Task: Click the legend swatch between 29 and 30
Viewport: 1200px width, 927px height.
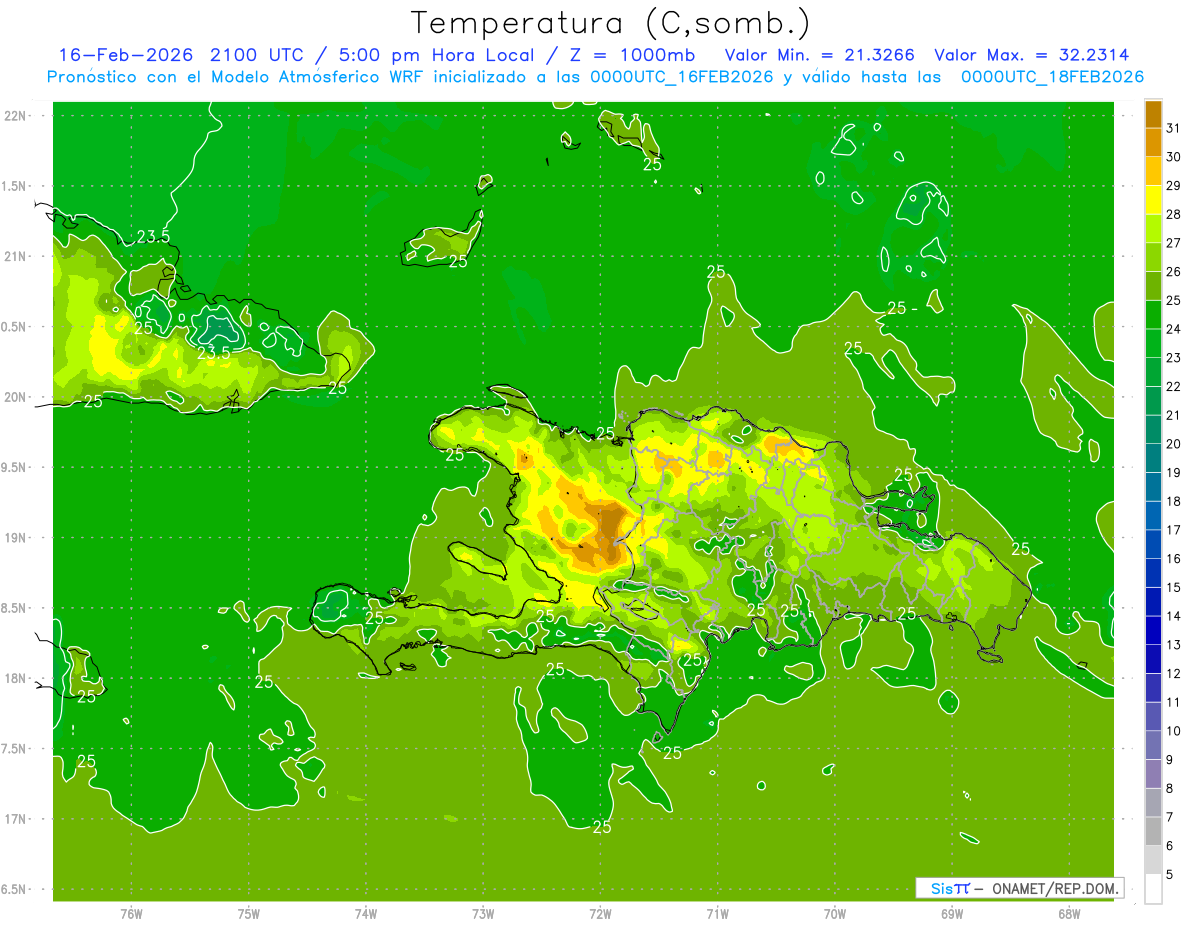Action: click(x=1153, y=171)
